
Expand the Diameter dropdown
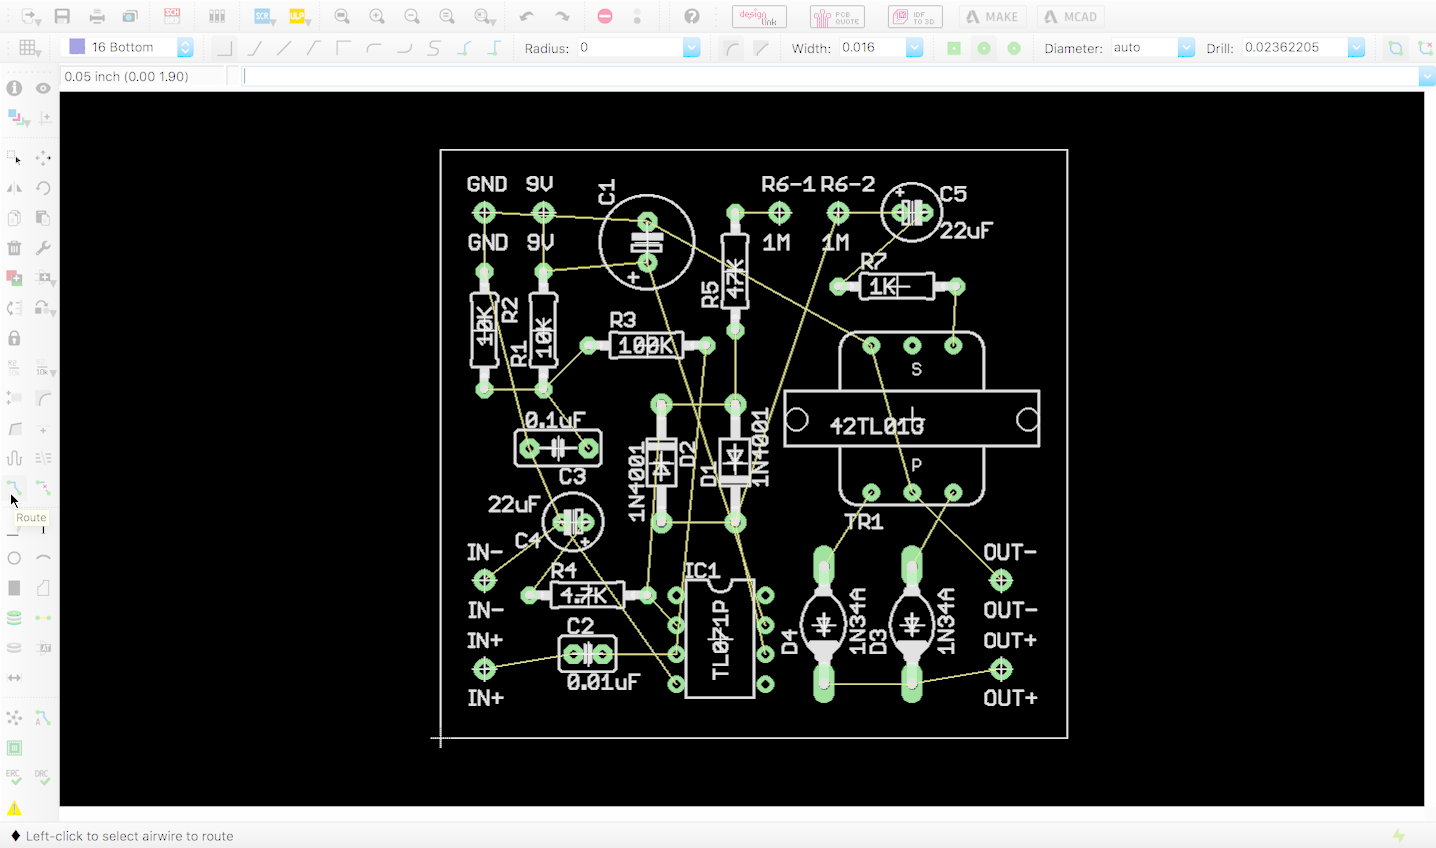tap(1186, 47)
